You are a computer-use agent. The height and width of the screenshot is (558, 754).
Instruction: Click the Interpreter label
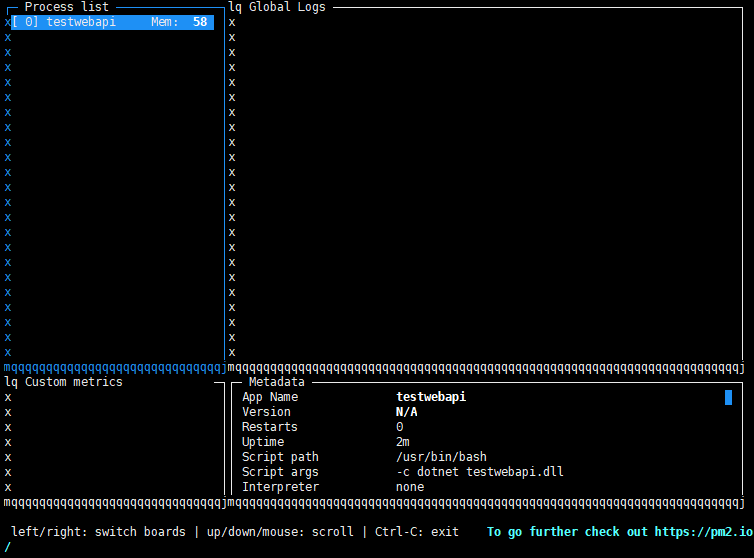[x=280, y=487]
